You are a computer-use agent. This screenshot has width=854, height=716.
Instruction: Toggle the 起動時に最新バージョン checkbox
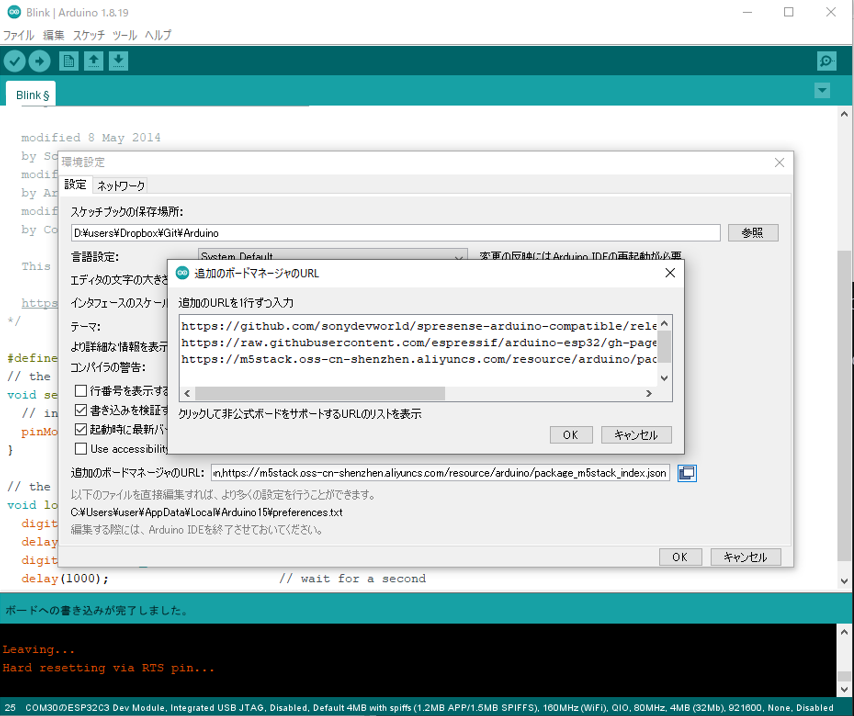81,430
